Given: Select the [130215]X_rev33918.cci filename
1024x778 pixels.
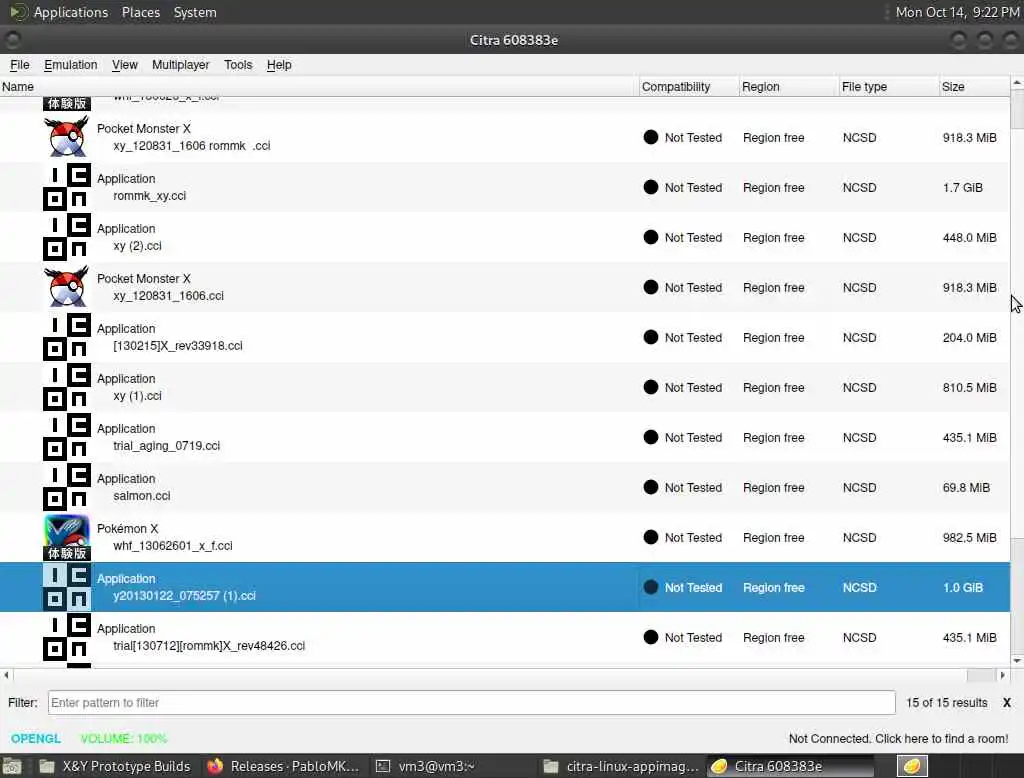Looking at the screenshot, I should tap(178, 346).
